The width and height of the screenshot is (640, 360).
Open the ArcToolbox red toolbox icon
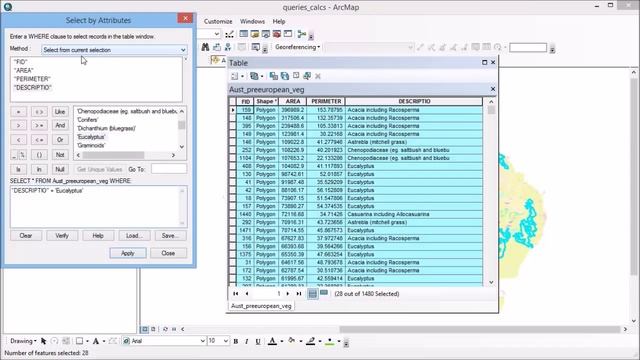point(277,34)
